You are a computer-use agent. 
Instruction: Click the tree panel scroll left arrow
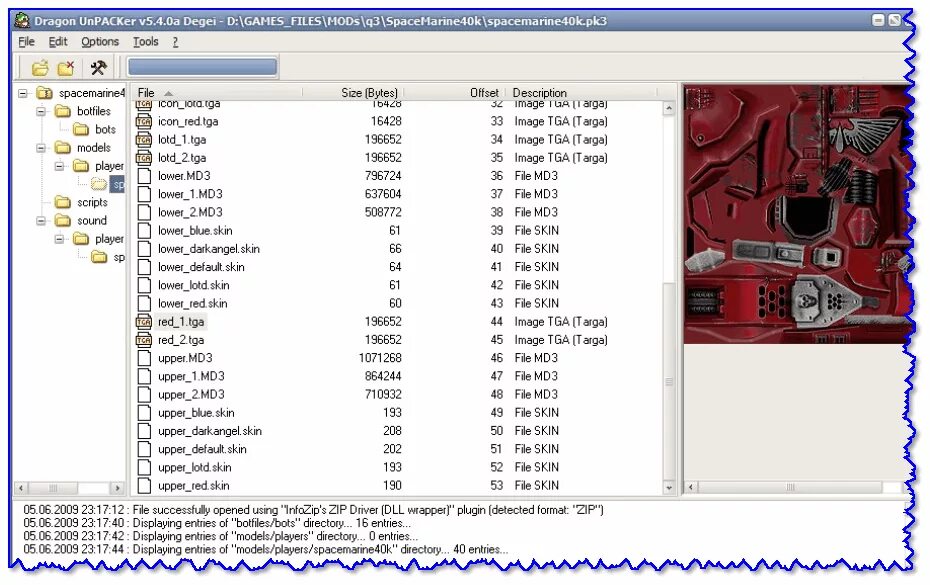(x=21, y=488)
